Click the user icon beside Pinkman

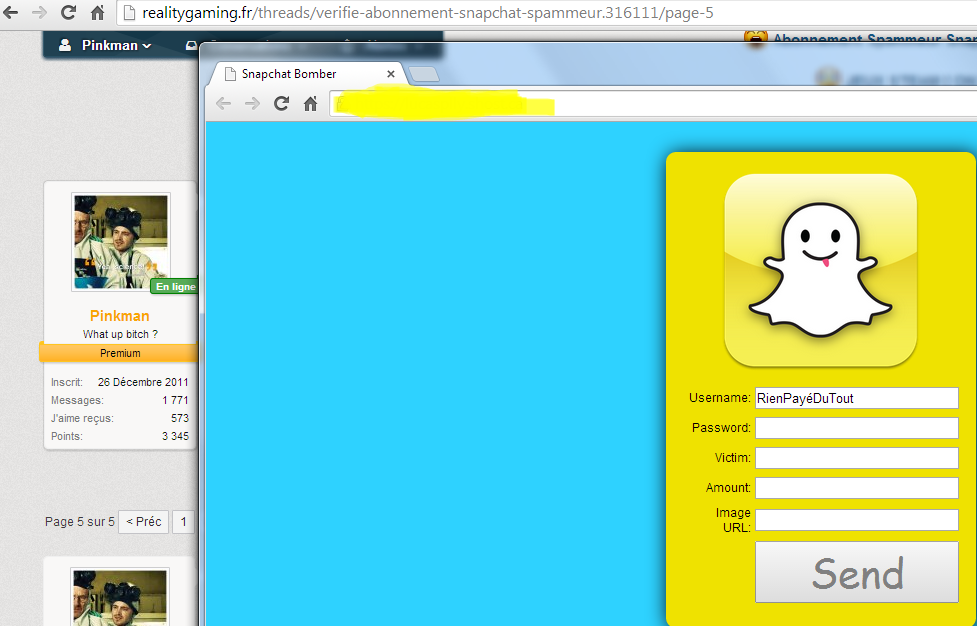pyautogui.click(x=65, y=45)
